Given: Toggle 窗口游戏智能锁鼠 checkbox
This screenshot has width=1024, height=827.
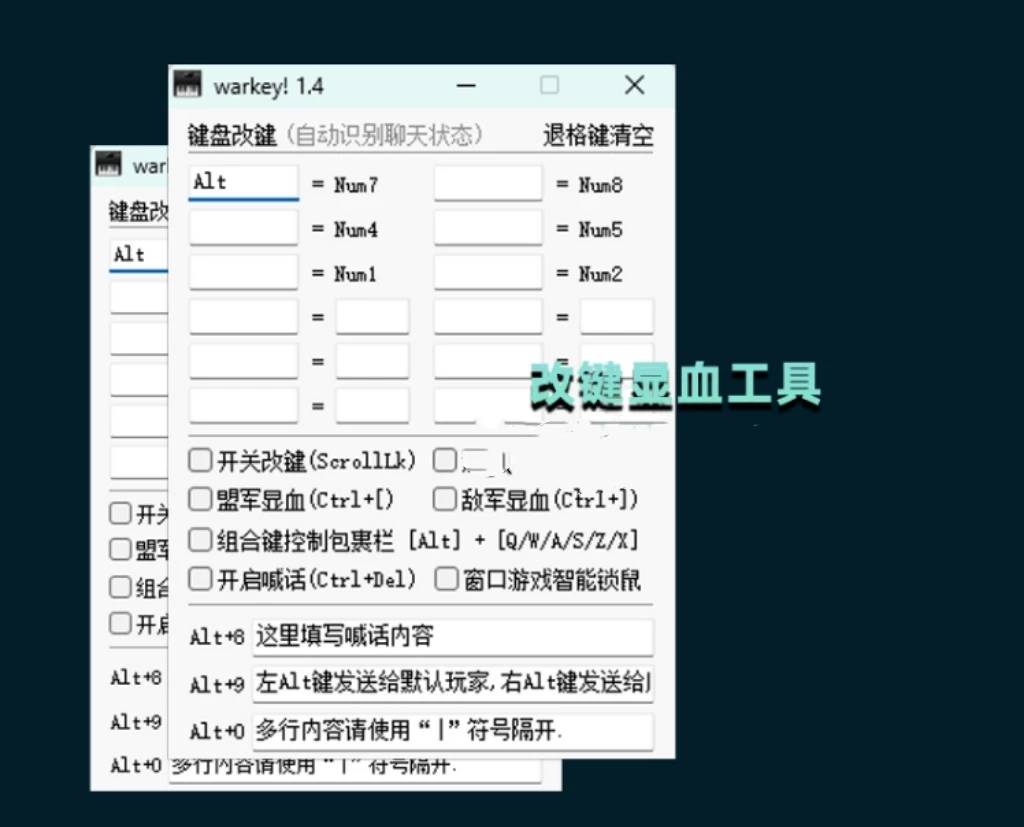Looking at the screenshot, I should (447, 579).
